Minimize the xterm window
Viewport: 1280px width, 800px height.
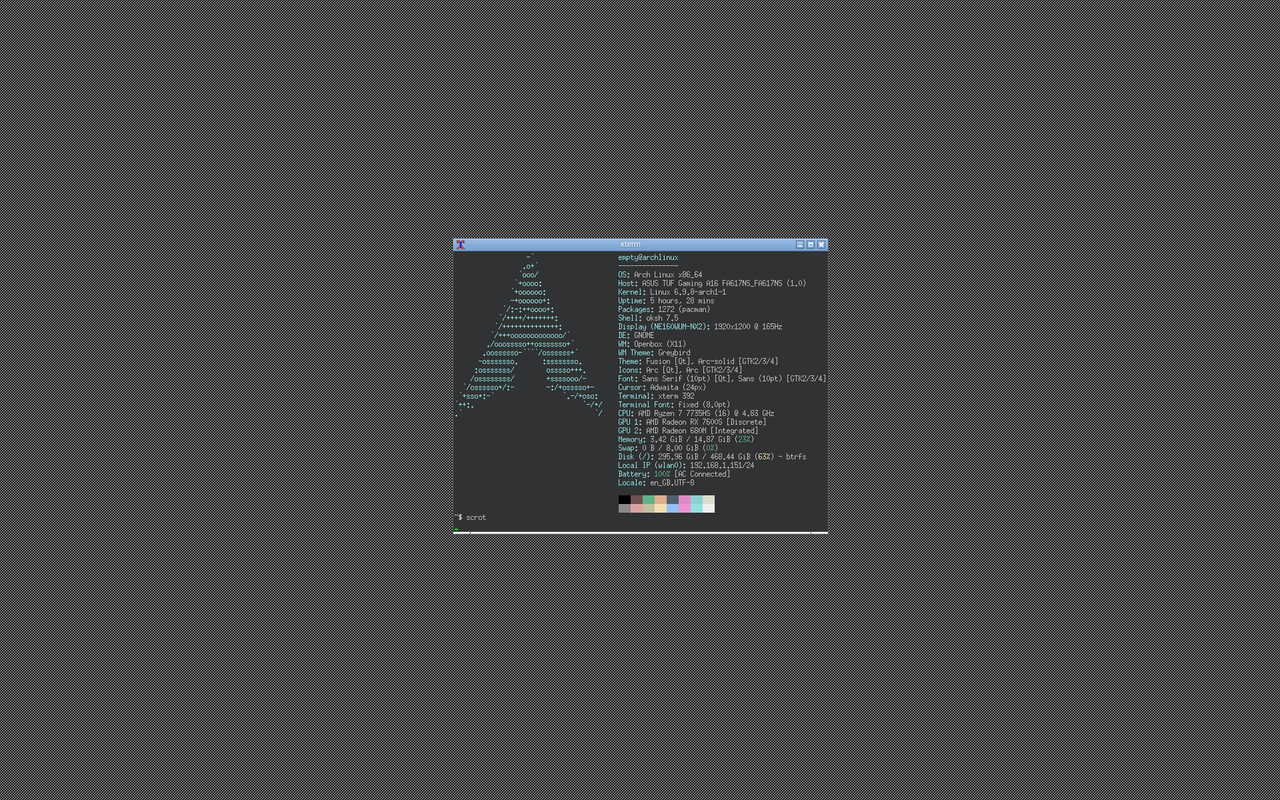point(800,244)
